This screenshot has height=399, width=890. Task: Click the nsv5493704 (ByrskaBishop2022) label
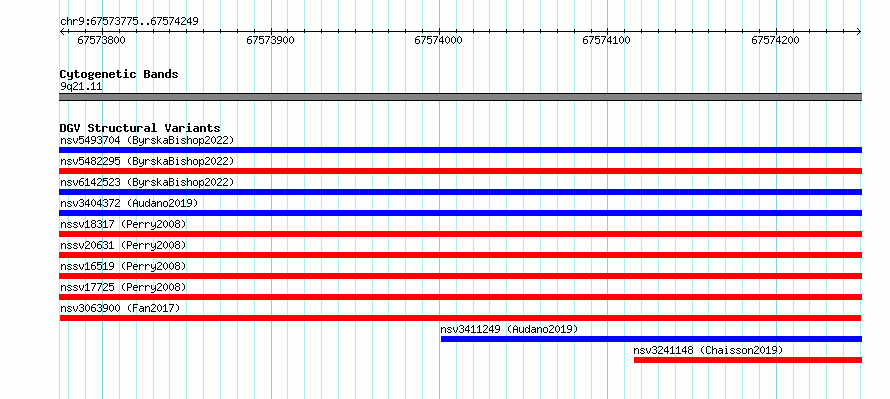pyautogui.click(x=147, y=140)
